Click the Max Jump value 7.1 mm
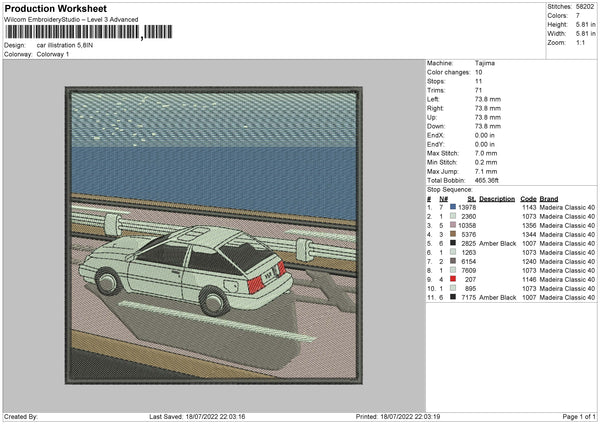The width and height of the screenshot is (600, 424). [486, 171]
